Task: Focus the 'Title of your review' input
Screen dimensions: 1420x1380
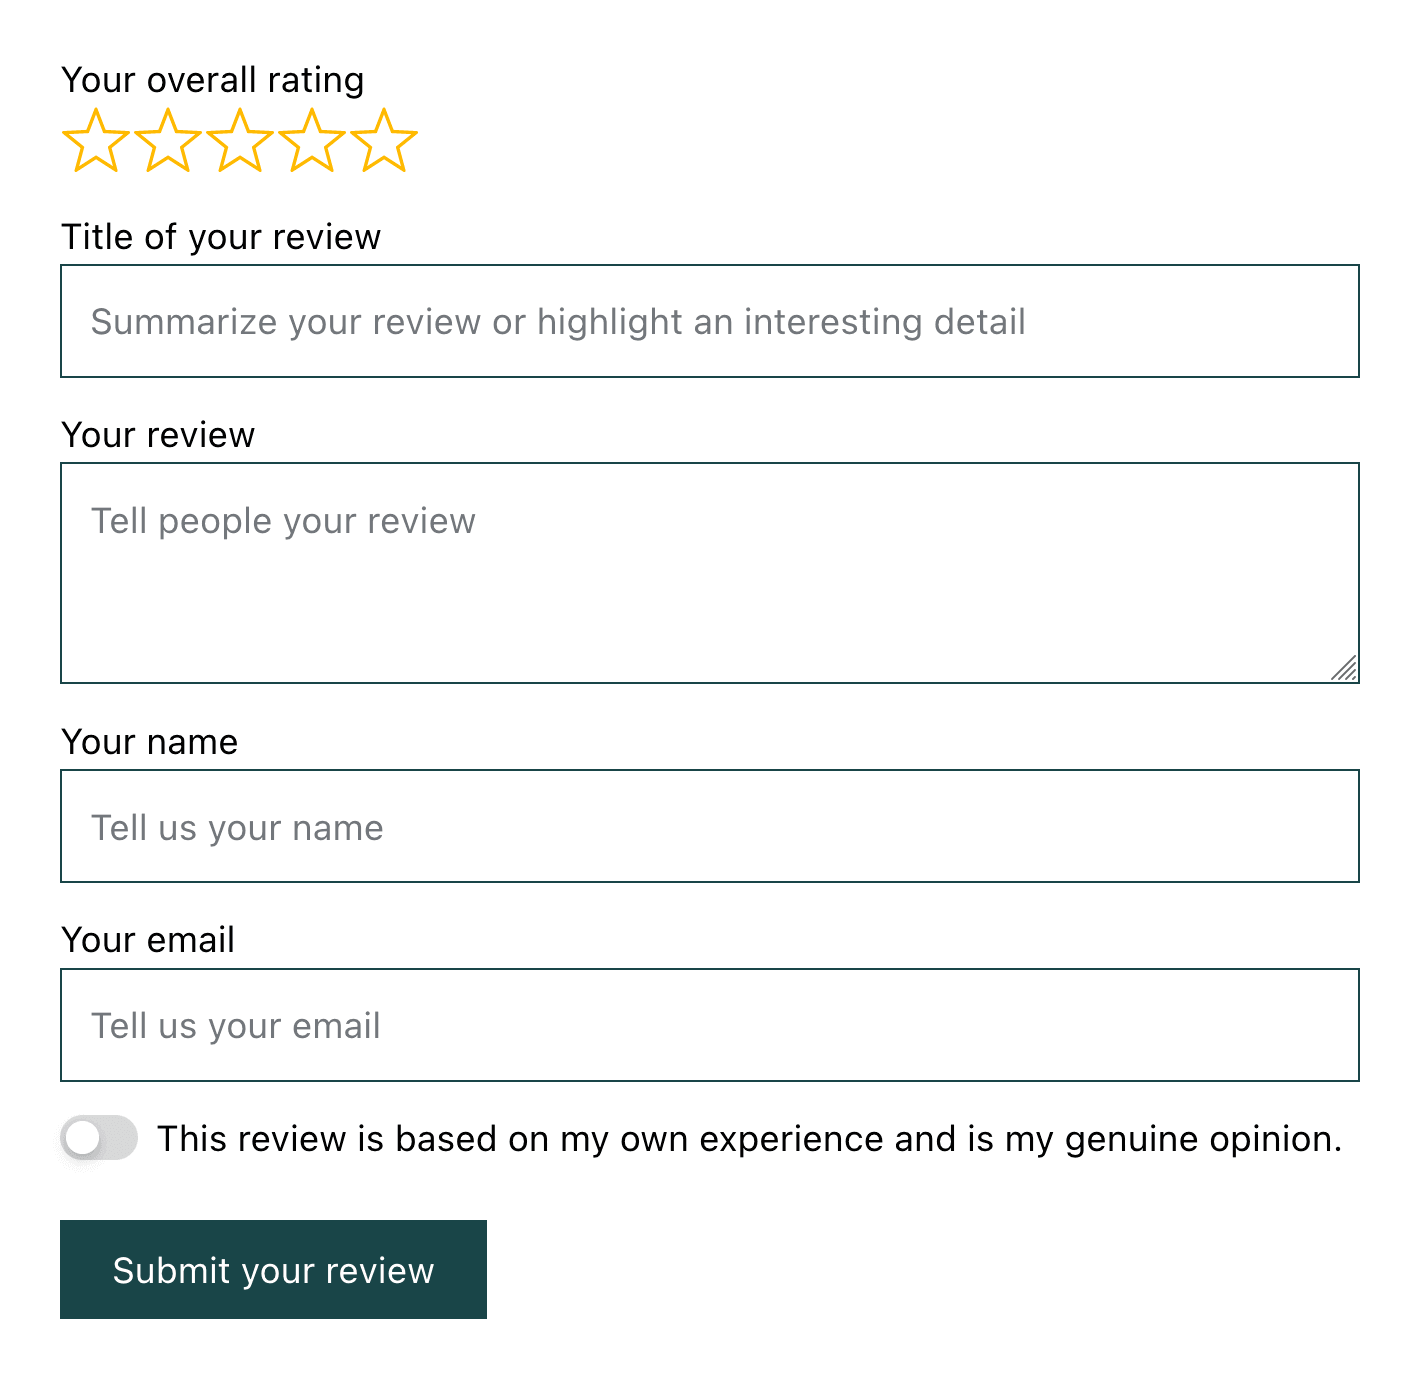Action: [x=709, y=321]
